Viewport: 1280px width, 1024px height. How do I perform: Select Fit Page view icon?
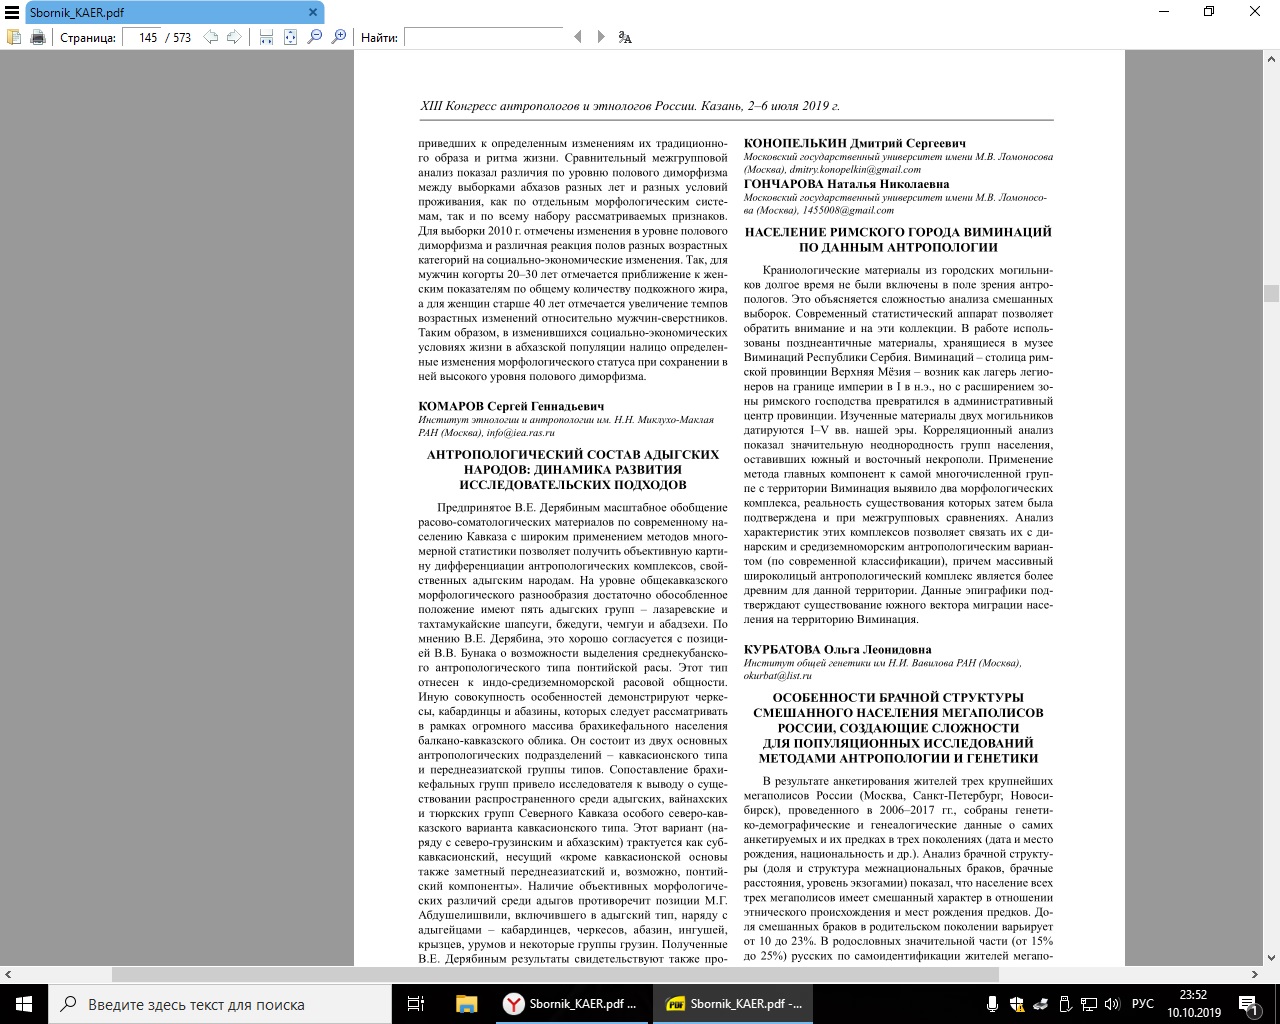point(290,37)
